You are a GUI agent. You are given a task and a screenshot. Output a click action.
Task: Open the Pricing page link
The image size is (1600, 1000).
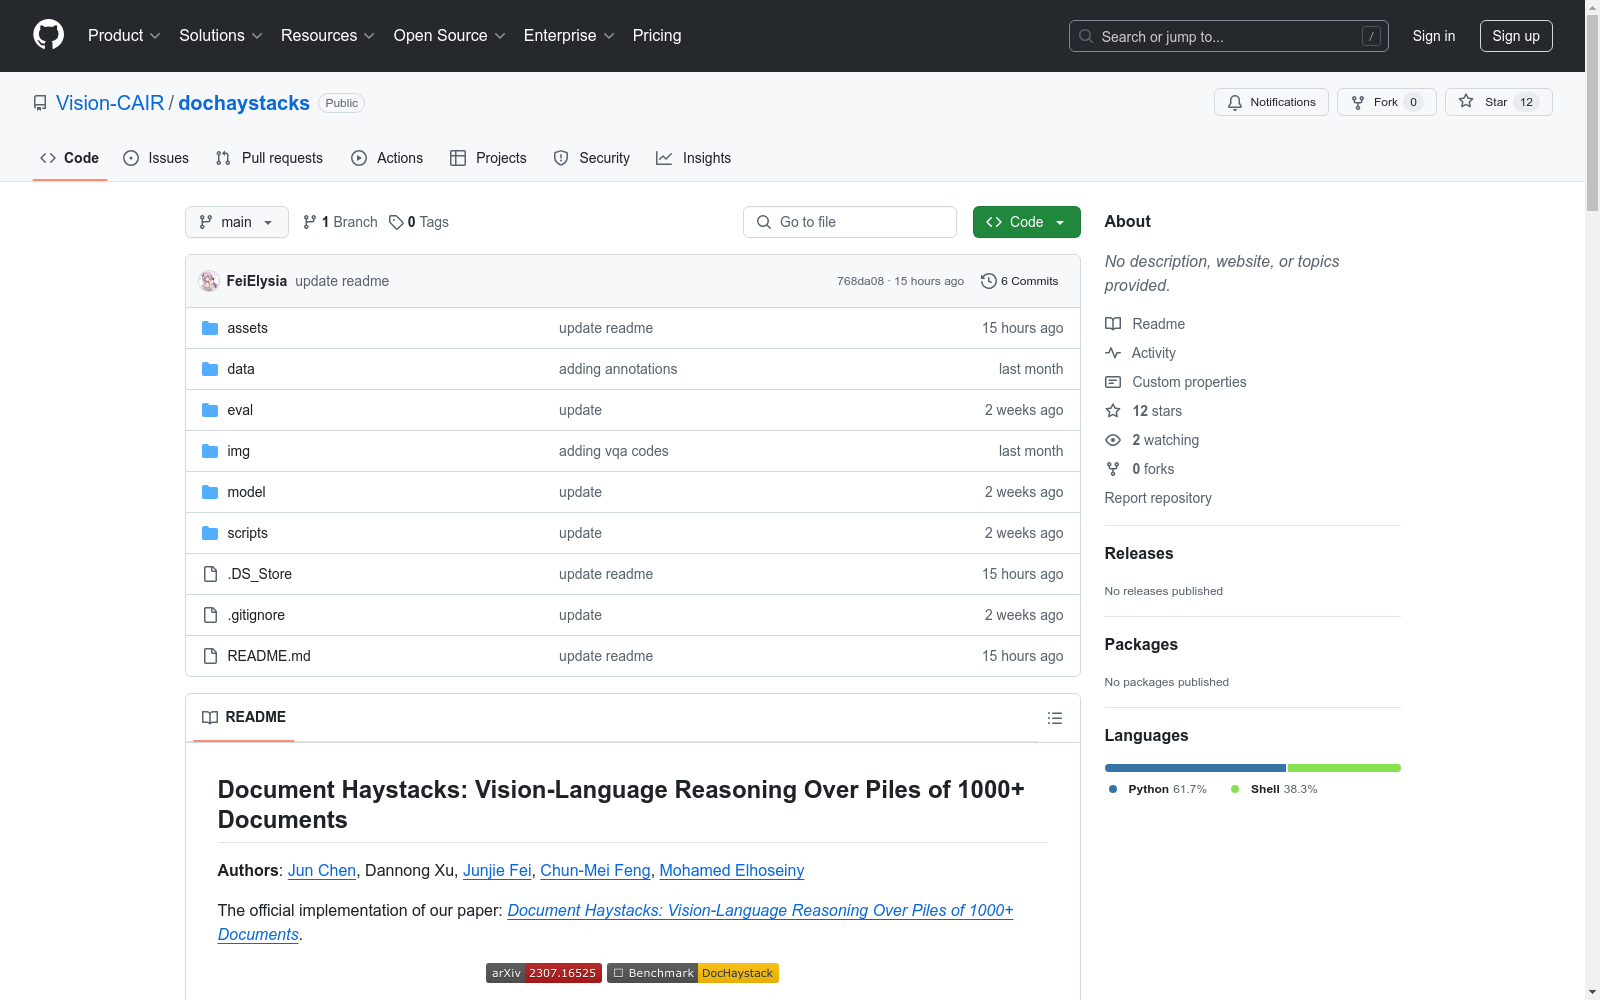pyautogui.click(x=657, y=36)
